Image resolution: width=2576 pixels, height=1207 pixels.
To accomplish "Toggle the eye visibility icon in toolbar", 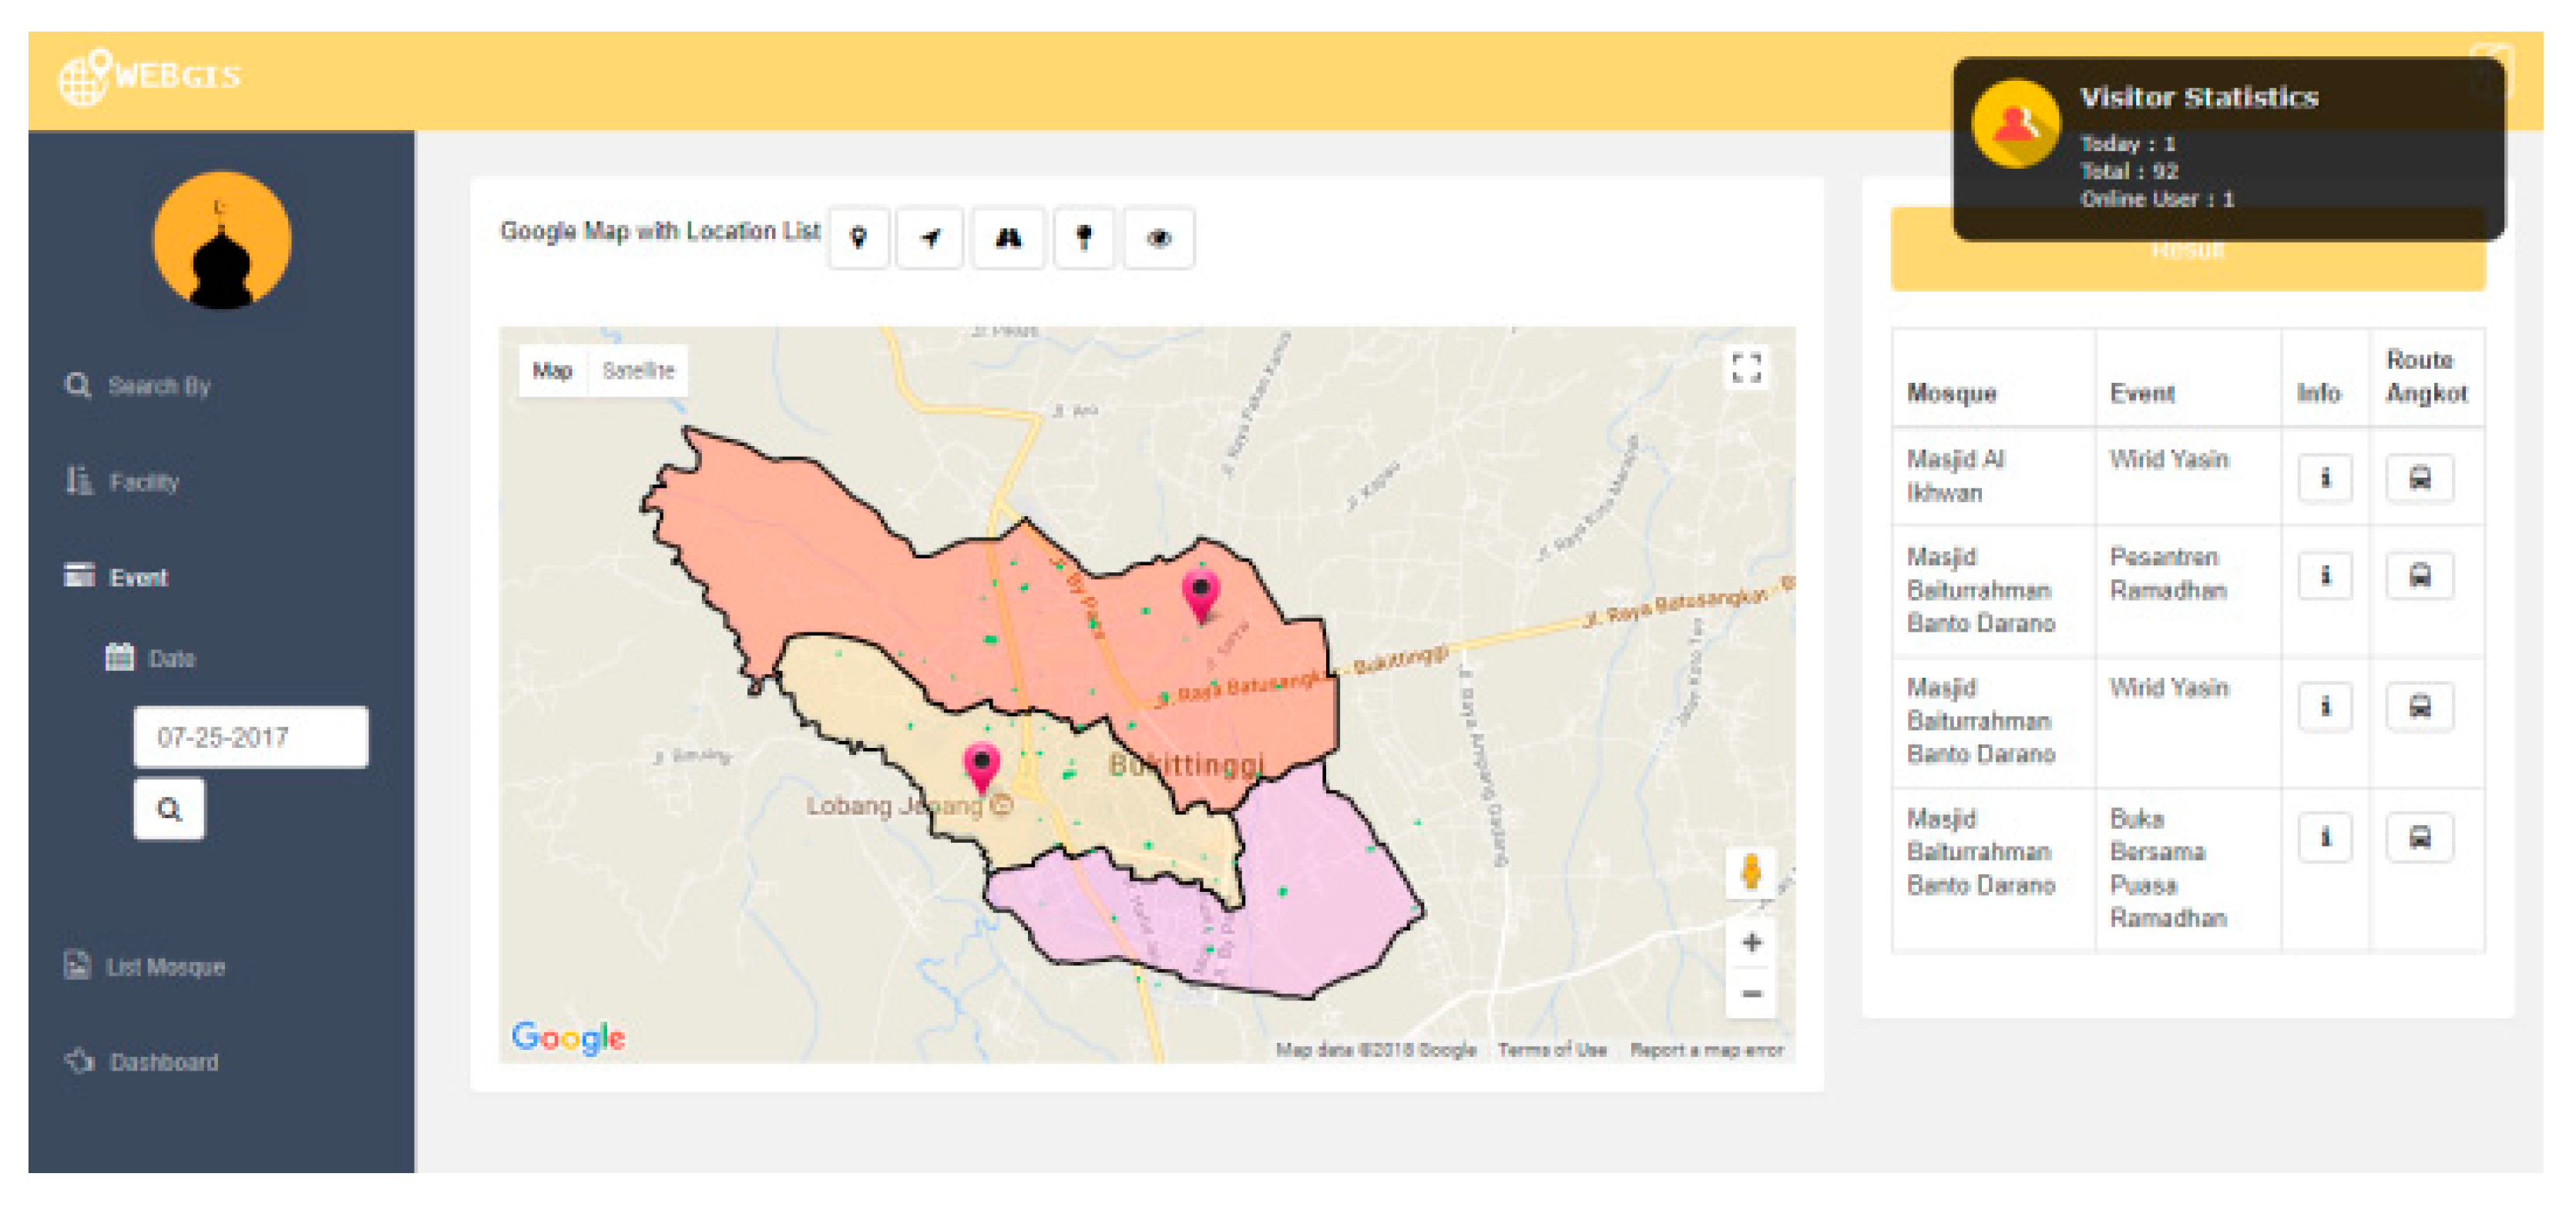I will pos(1158,238).
